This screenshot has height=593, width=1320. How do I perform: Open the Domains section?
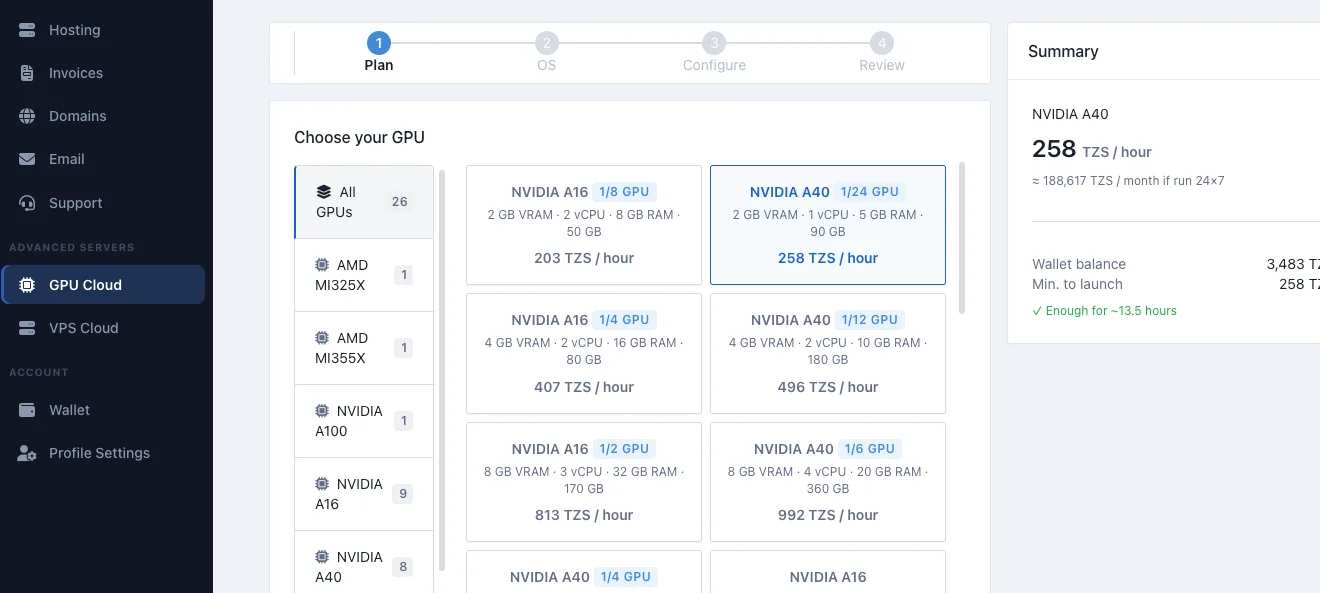[x=104, y=116]
